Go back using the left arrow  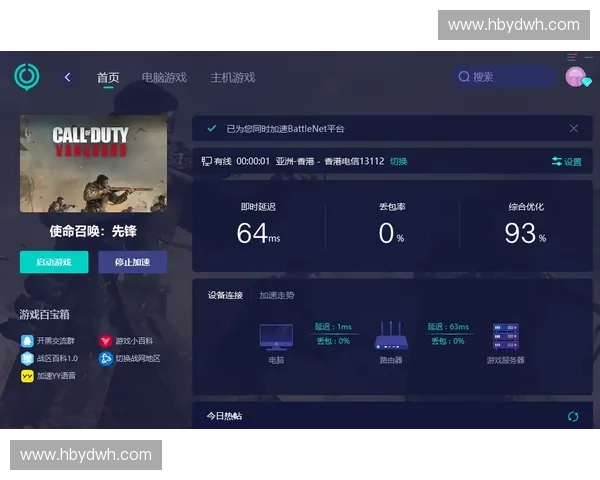click(68, 77)
